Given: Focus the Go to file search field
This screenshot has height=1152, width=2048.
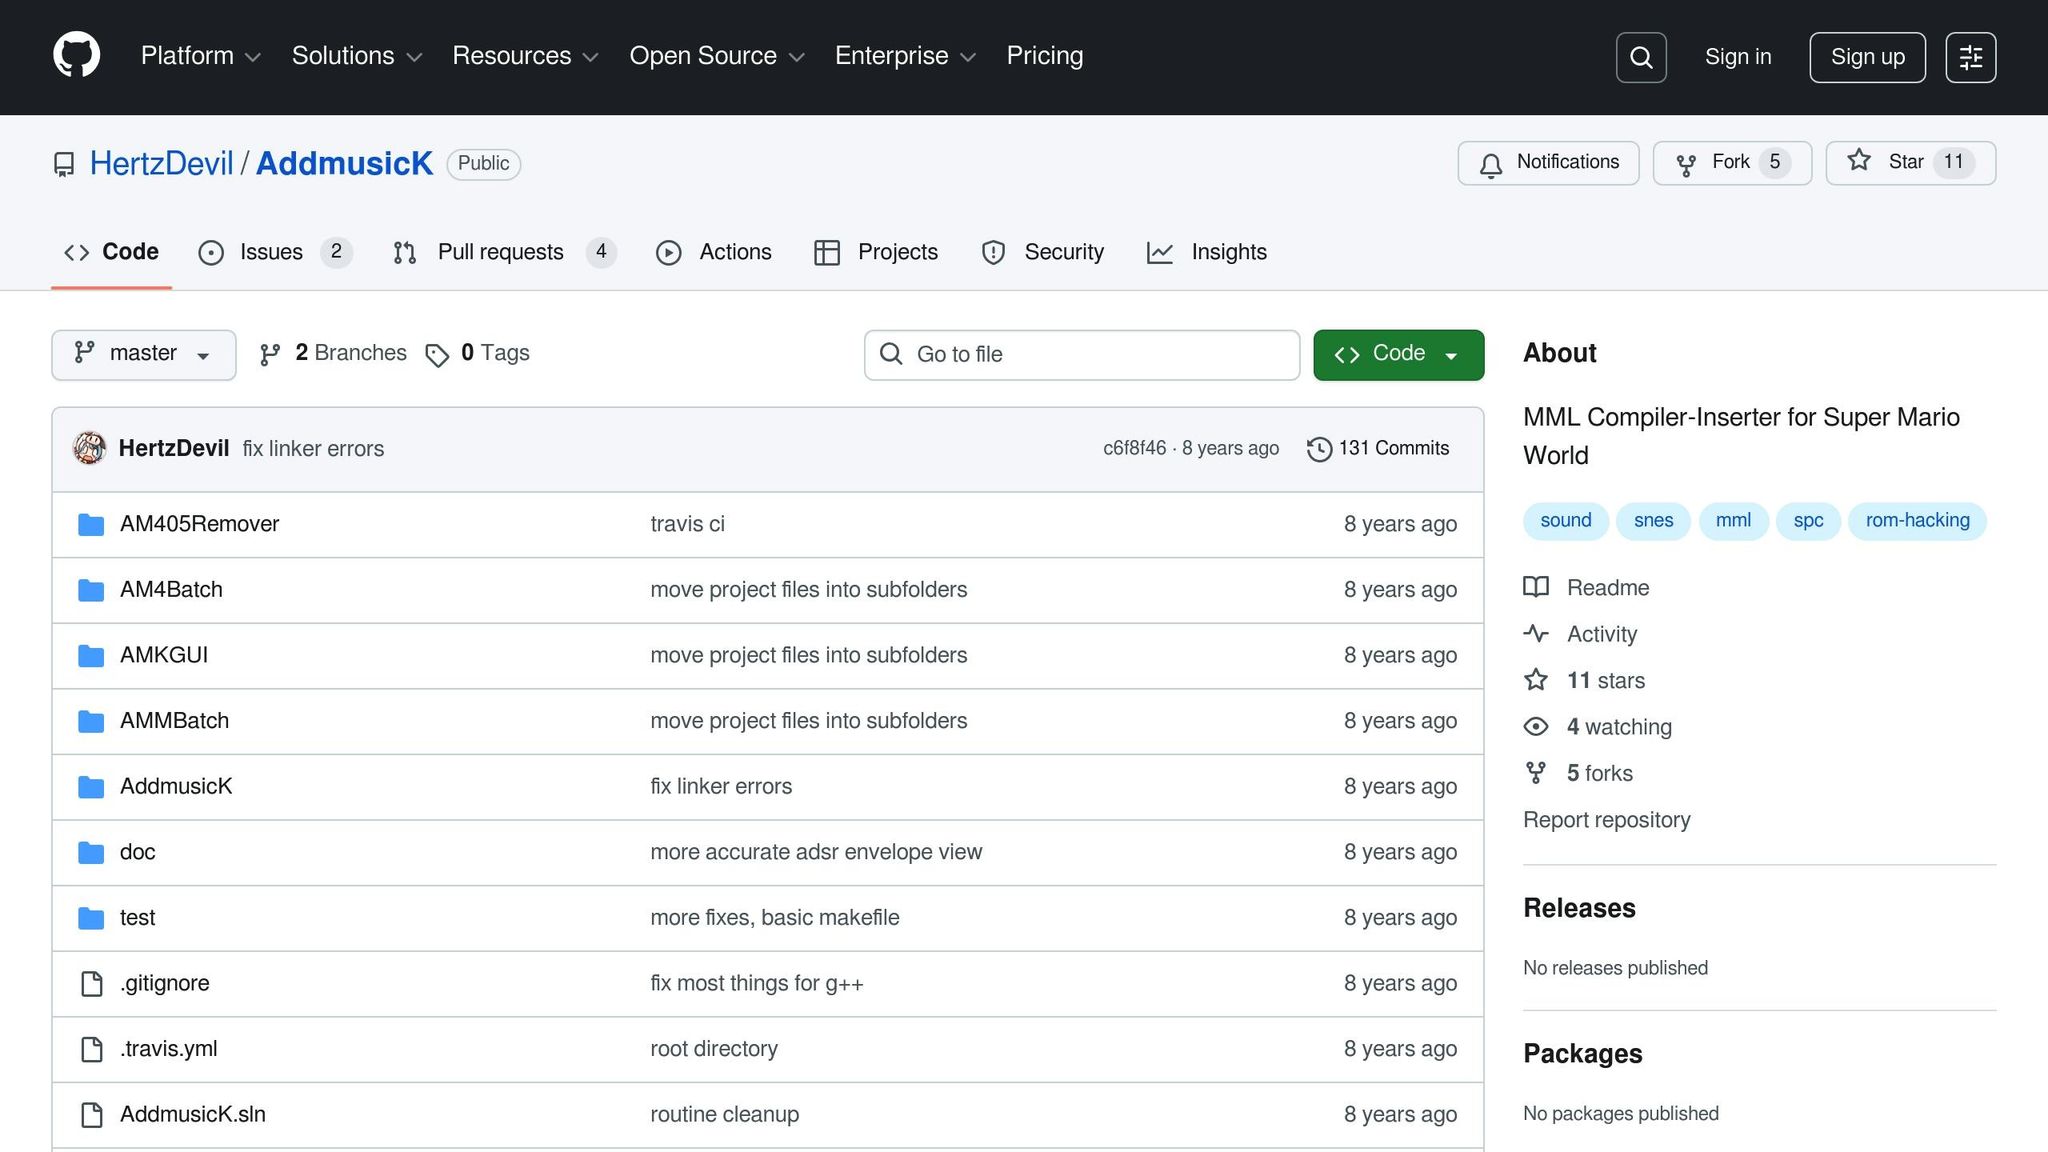Looking at the screenshot, I should (1082, 355).
